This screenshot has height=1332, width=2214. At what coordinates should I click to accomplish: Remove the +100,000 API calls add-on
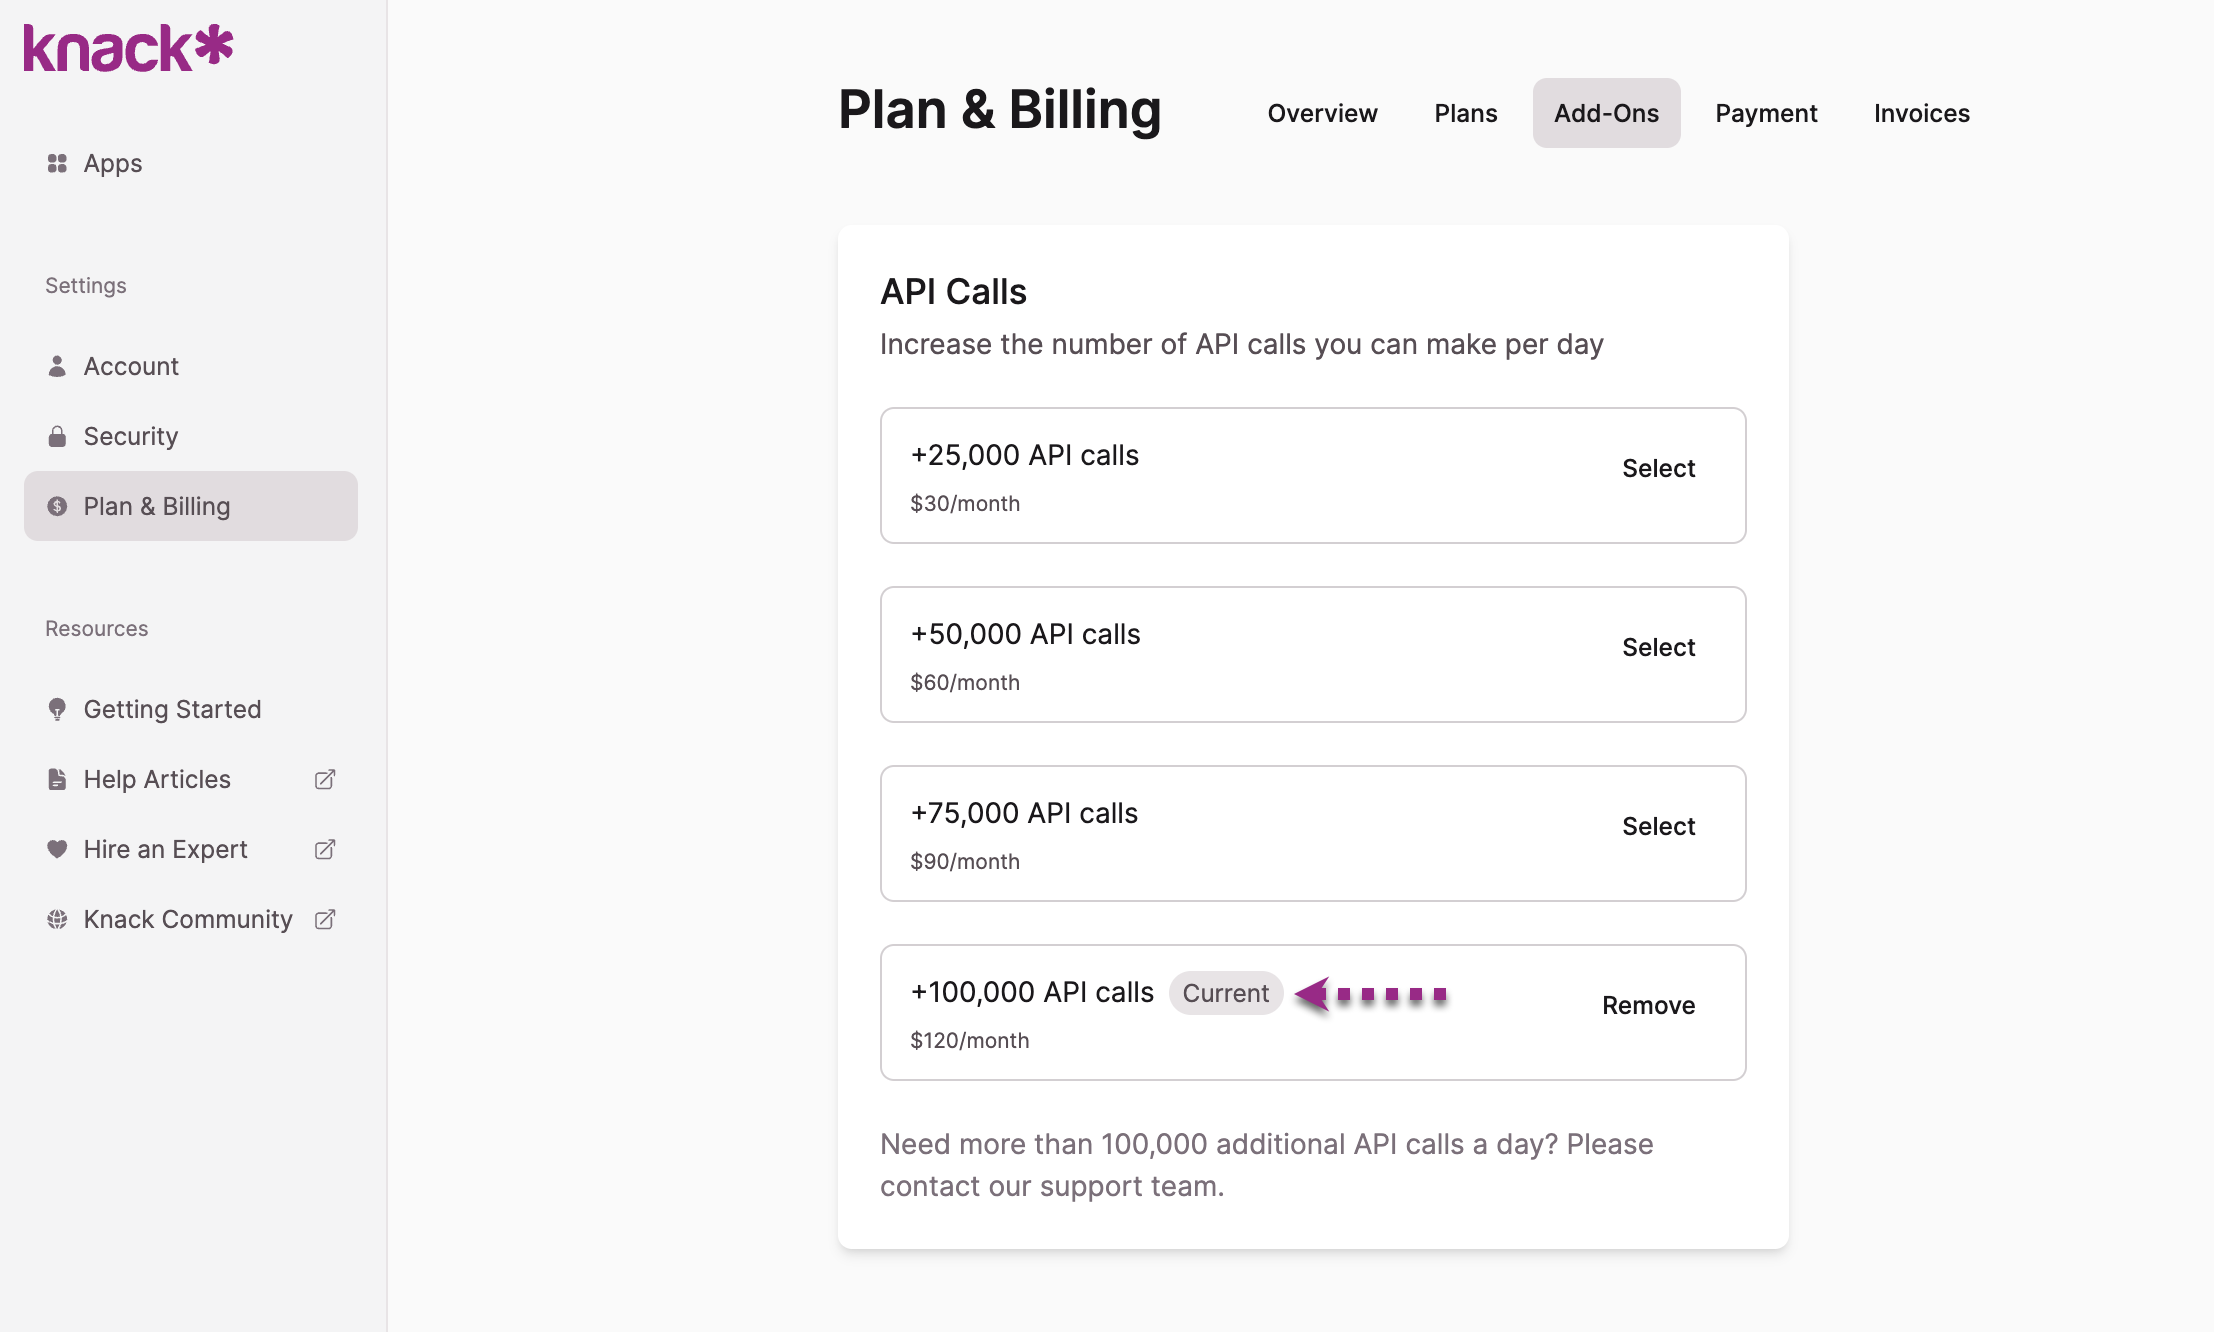click(x=1648, y=1005)
